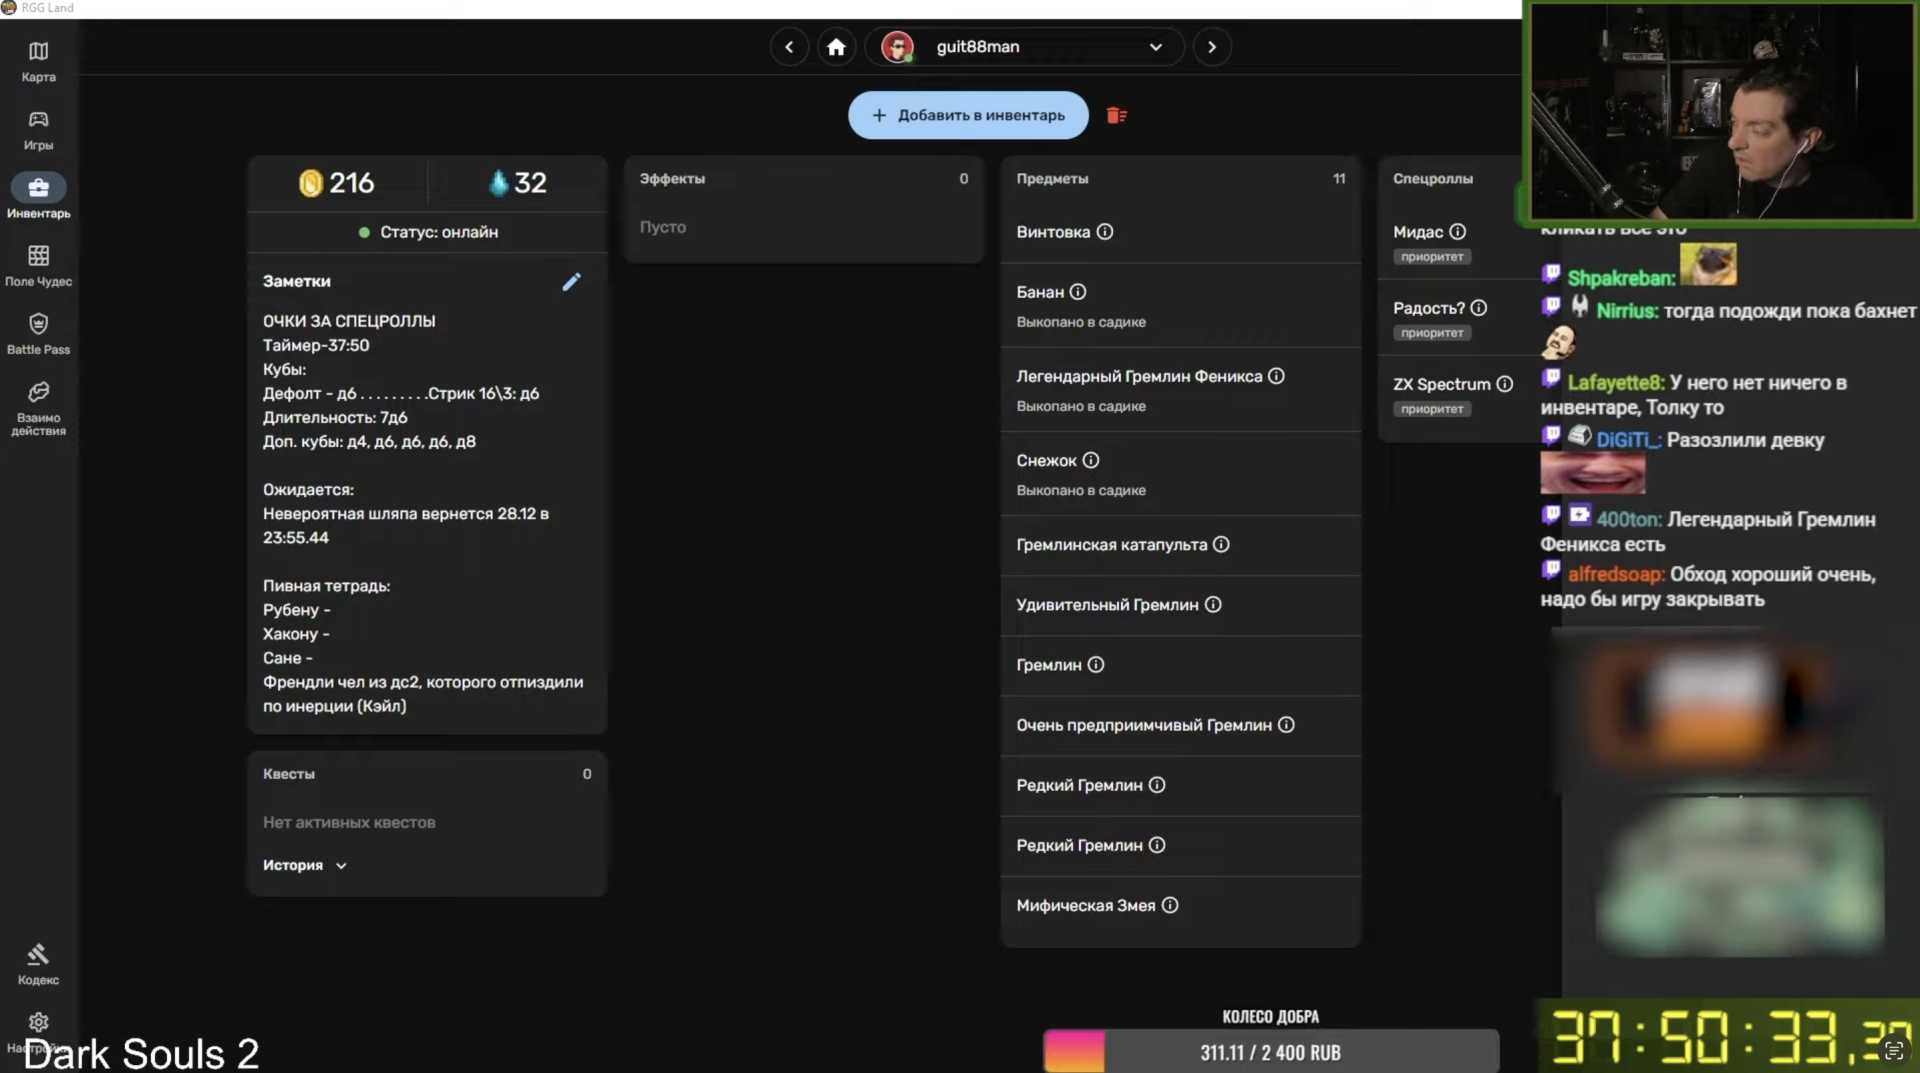Click the Колесо добра progress bar
Screen dimensions: 1920x1073
click(x=1270, y=1052)
